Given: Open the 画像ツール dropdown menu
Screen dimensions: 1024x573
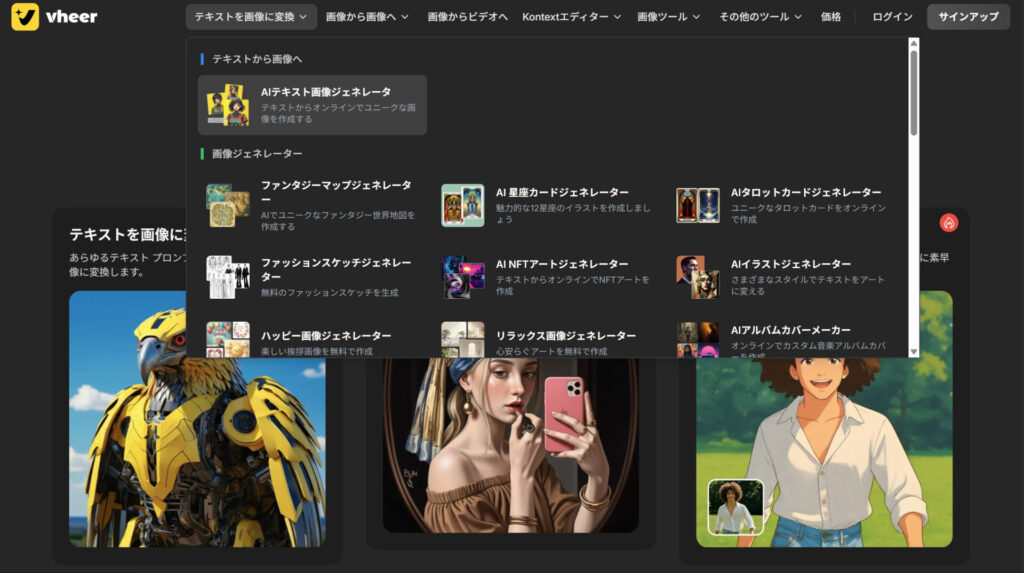Looking at the screenshot, I should coord(667,17).
